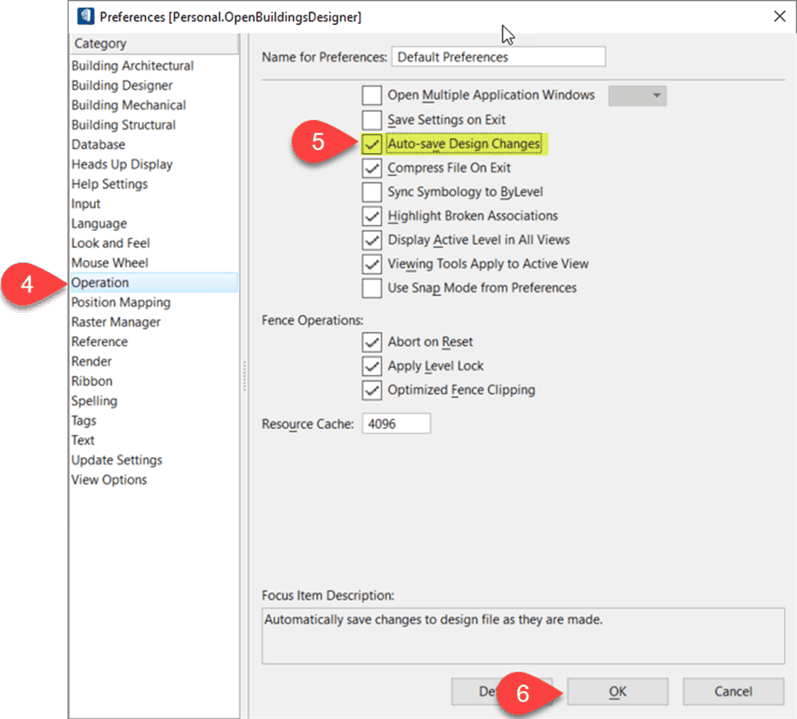Toggle Auto-save Design Changes checkbox

[x=372, y=144]
